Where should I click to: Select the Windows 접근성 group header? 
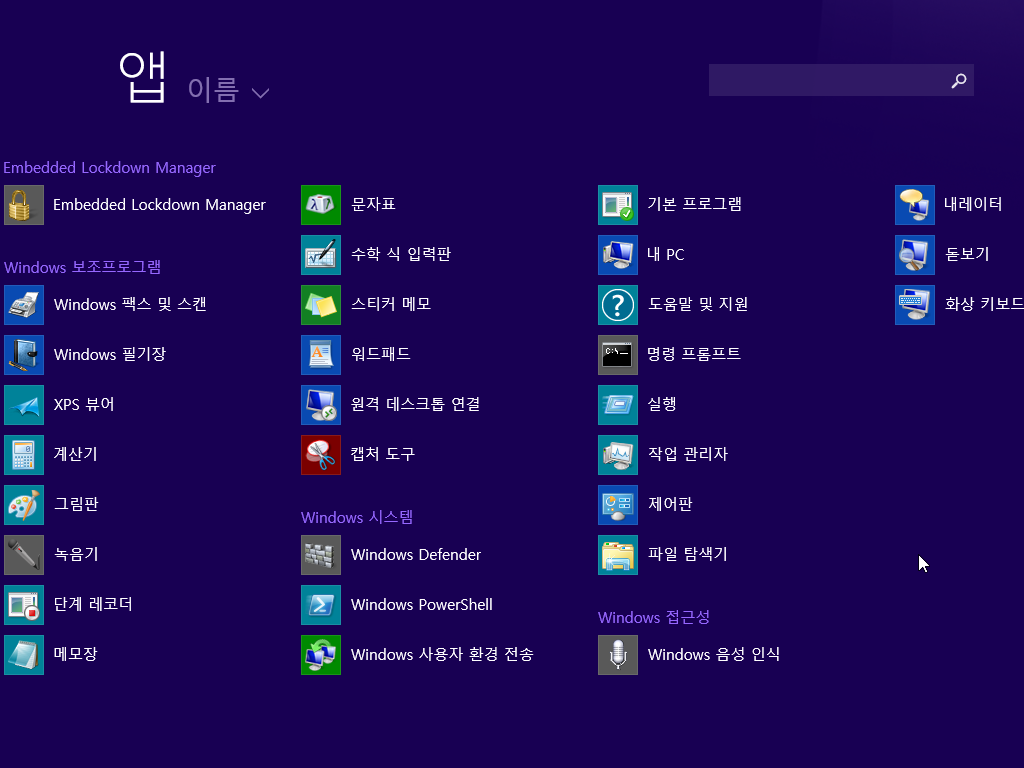[x=654, y=617]
